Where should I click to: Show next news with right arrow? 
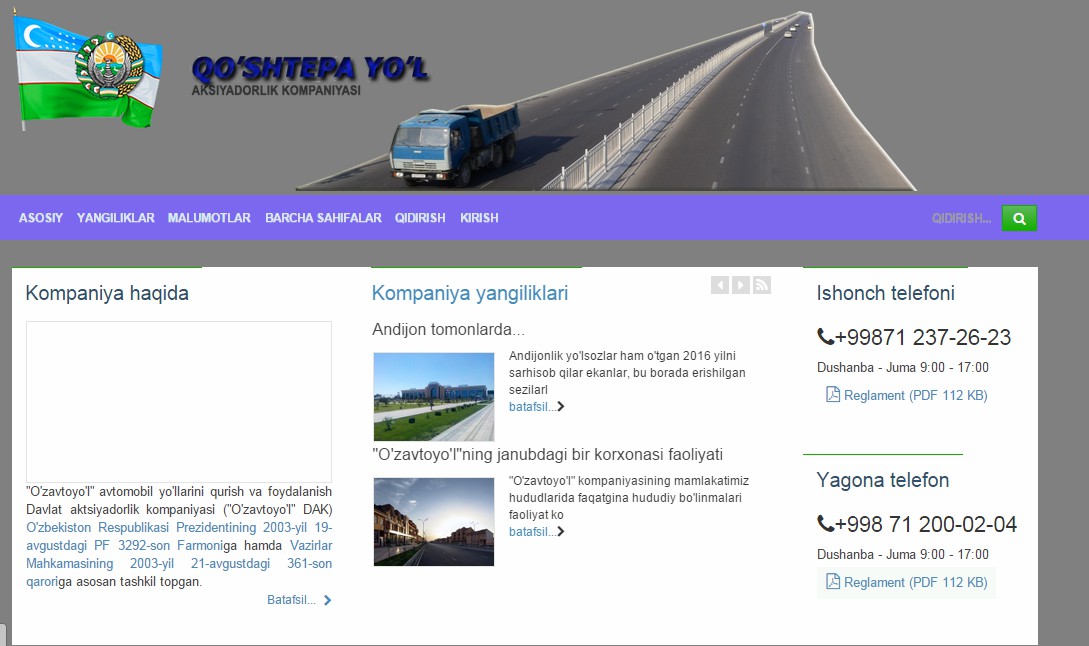741,285
